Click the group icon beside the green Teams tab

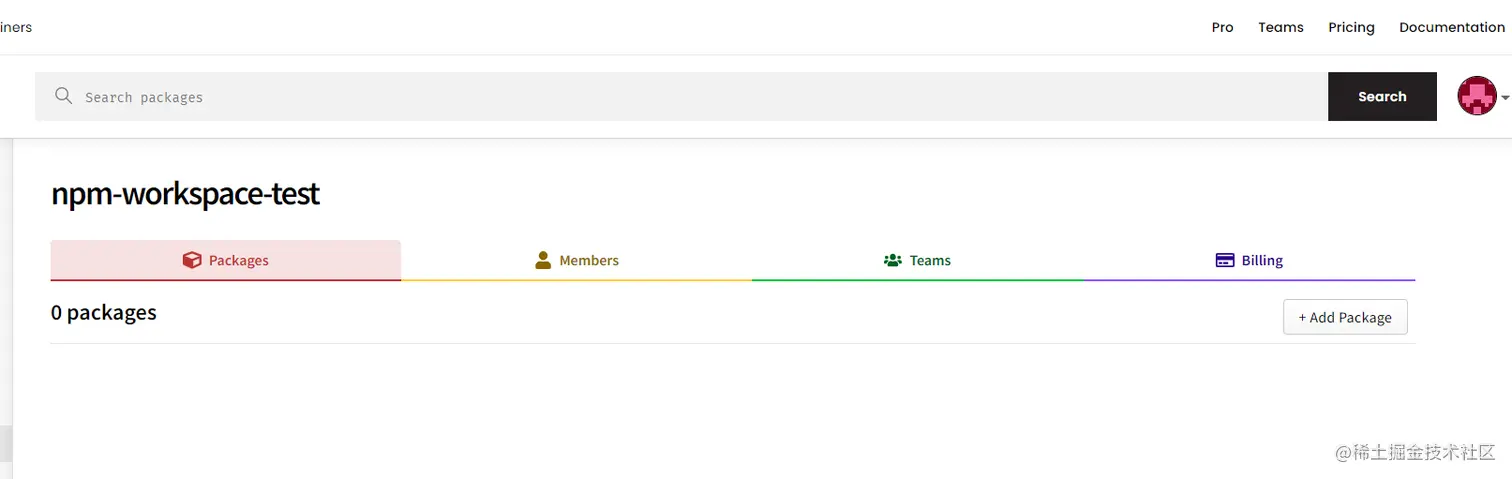tap(893, 260)
